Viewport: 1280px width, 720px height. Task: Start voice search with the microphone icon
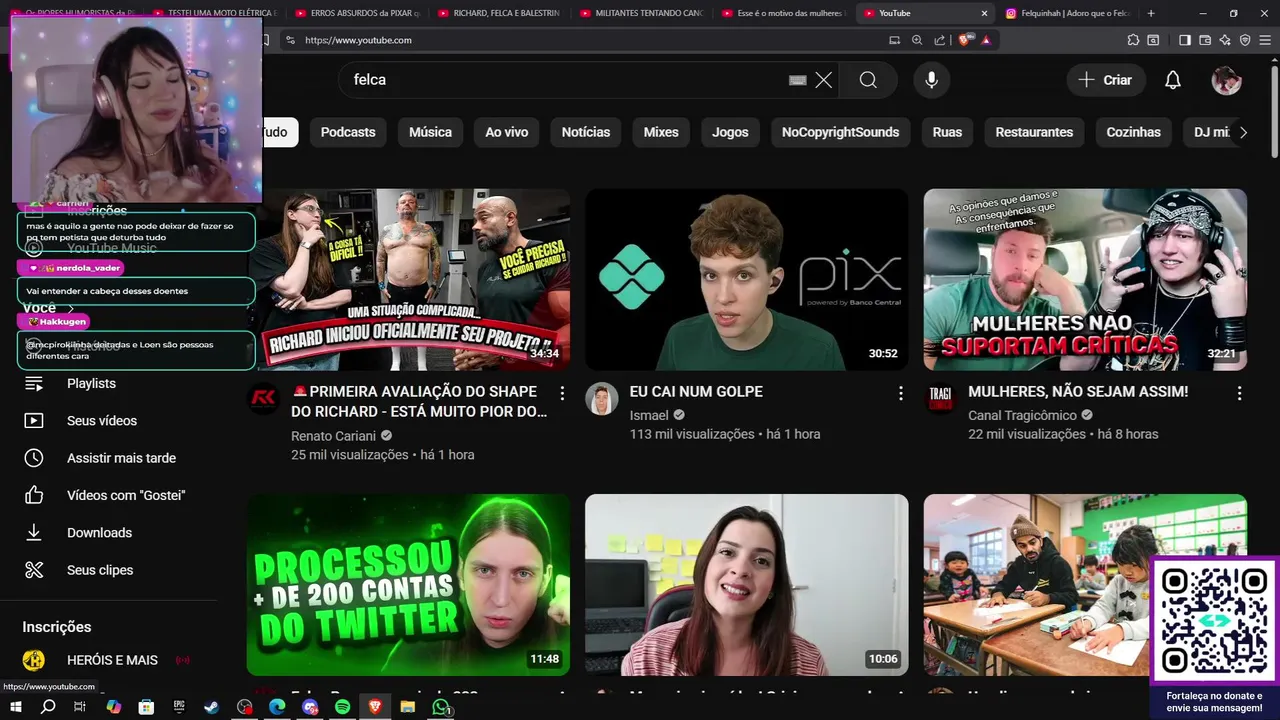[931, 80]
